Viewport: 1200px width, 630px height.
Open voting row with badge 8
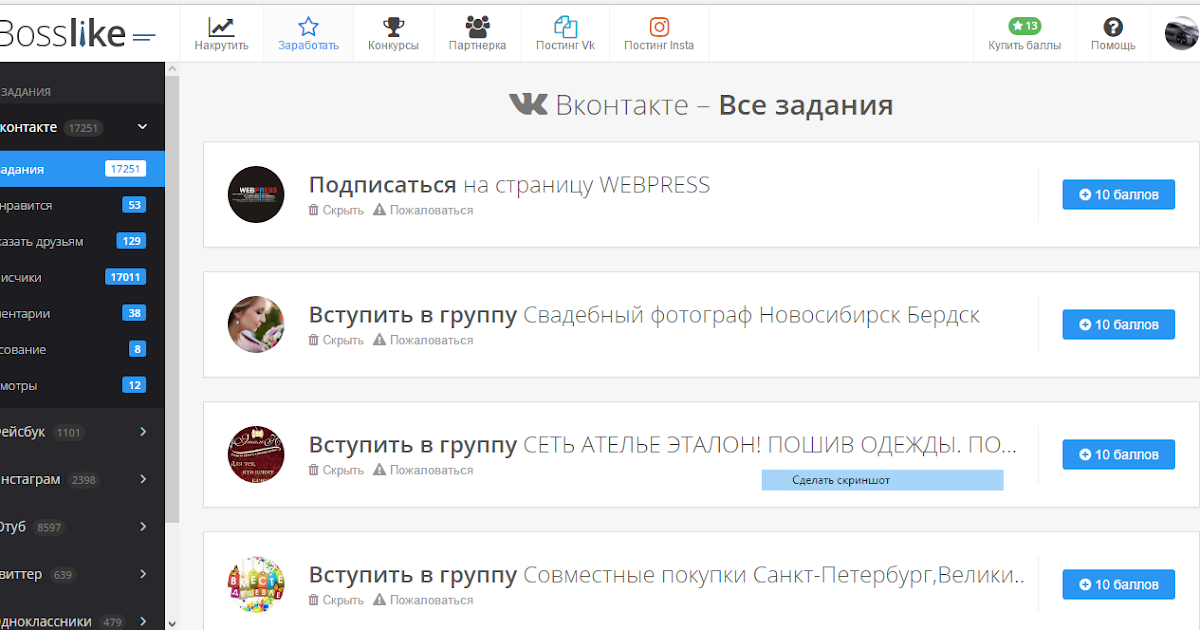tap(82, 349)
